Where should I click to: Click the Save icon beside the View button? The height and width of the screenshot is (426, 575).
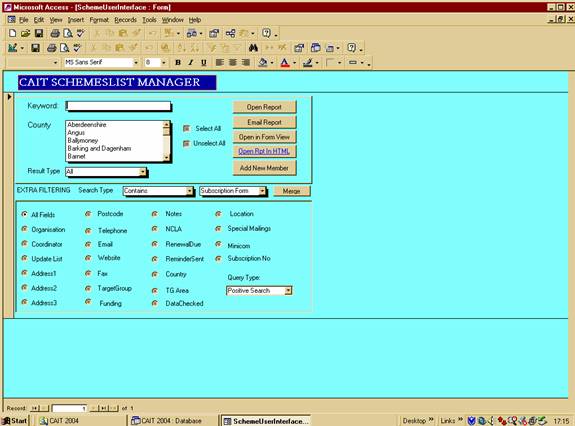coord(35,48)
